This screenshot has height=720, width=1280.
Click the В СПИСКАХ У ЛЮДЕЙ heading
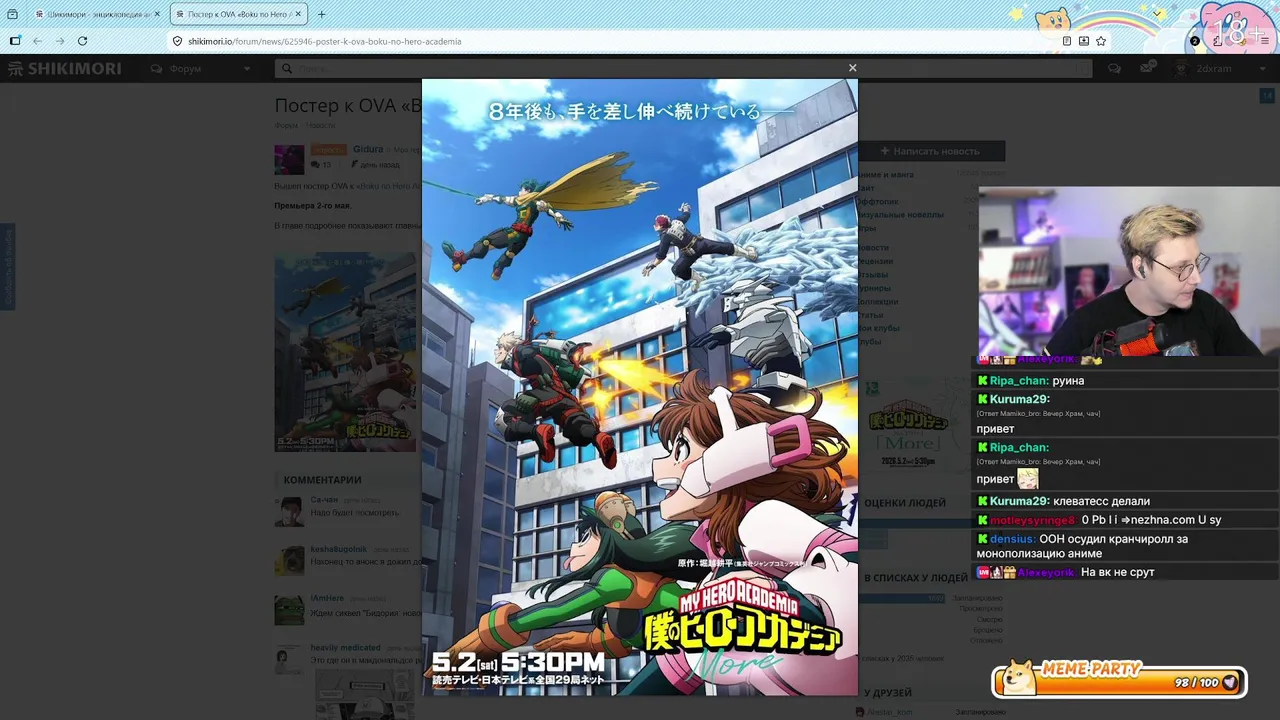click(916, 578)
